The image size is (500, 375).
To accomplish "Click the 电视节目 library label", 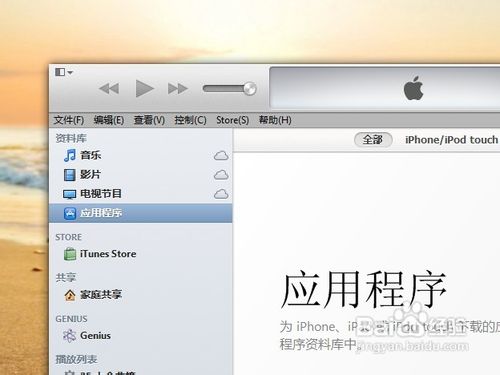I will pyautogui.click(x=101, y=194).
